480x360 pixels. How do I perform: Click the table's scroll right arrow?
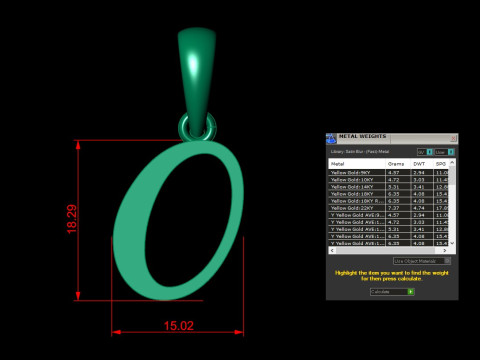point(445,250)
